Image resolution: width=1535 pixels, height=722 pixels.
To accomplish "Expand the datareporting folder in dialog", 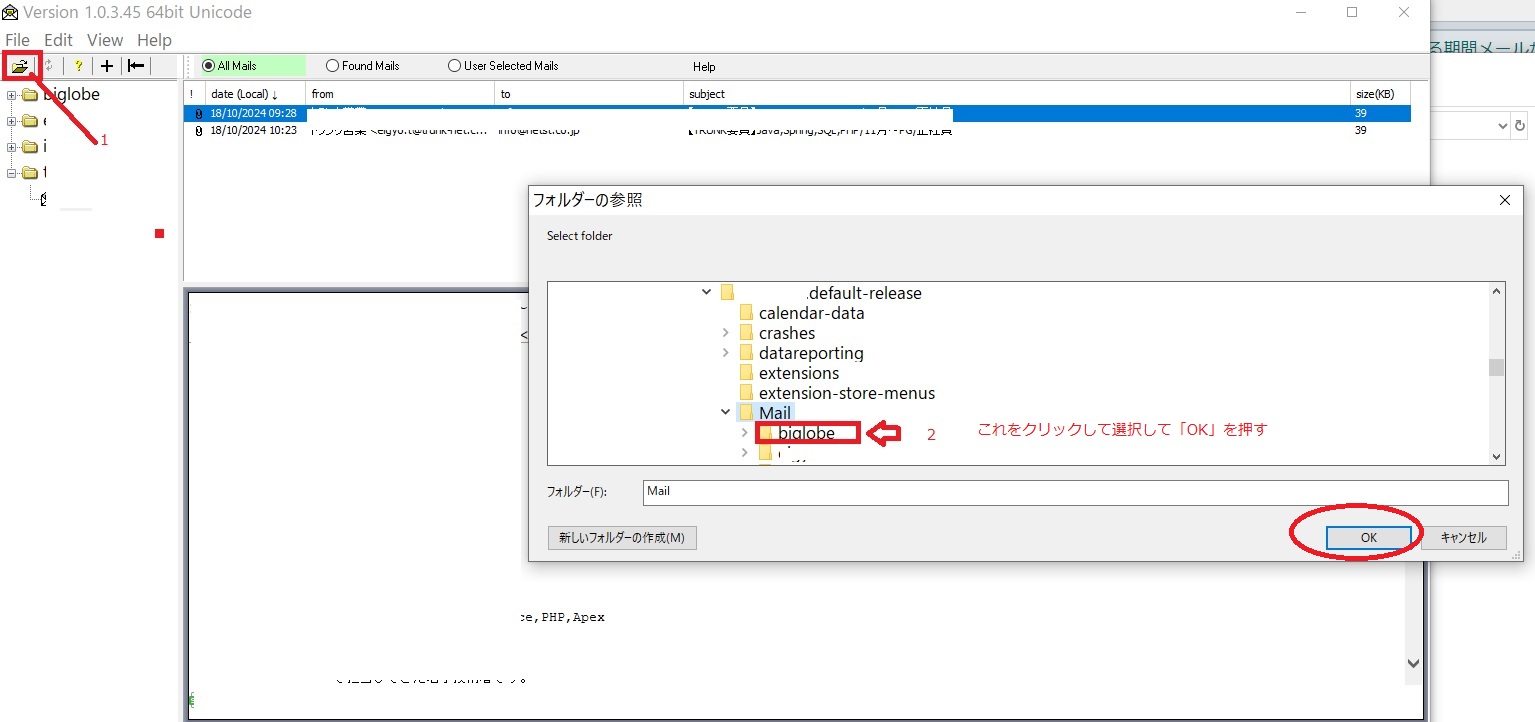I will click(x=725, y=353).
